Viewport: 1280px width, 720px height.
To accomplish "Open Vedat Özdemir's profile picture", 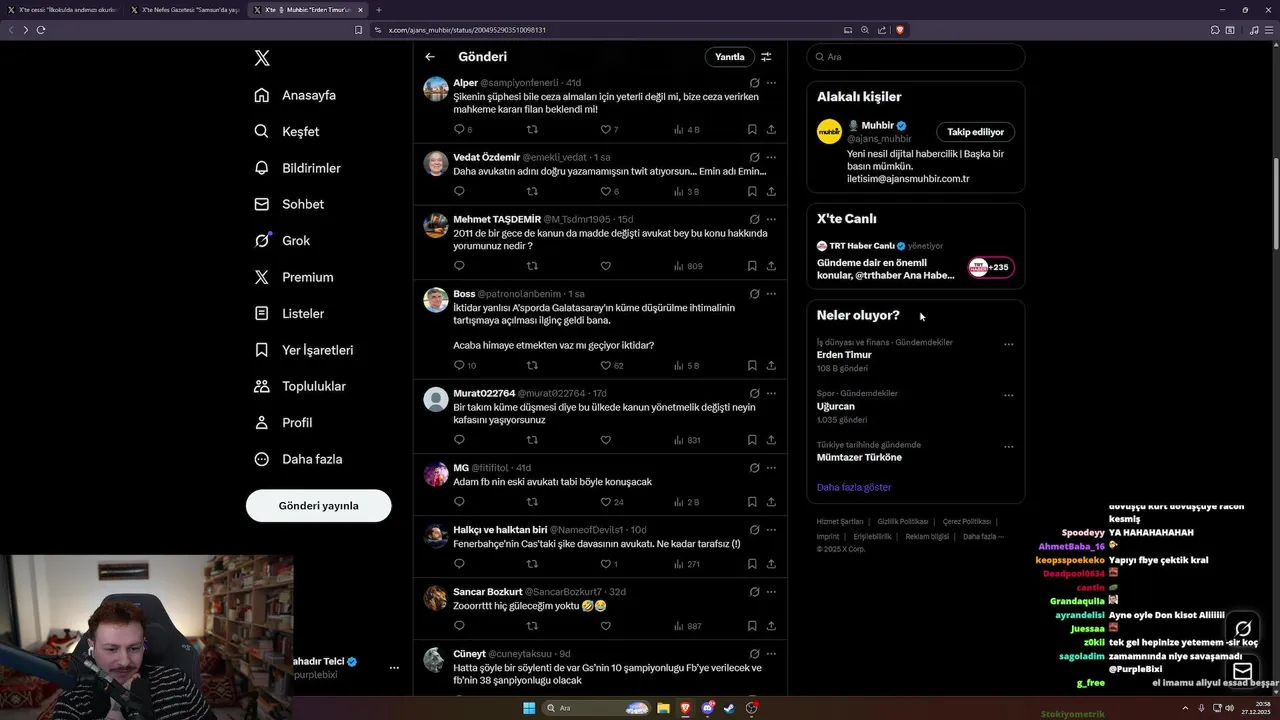I will (436, 164).
